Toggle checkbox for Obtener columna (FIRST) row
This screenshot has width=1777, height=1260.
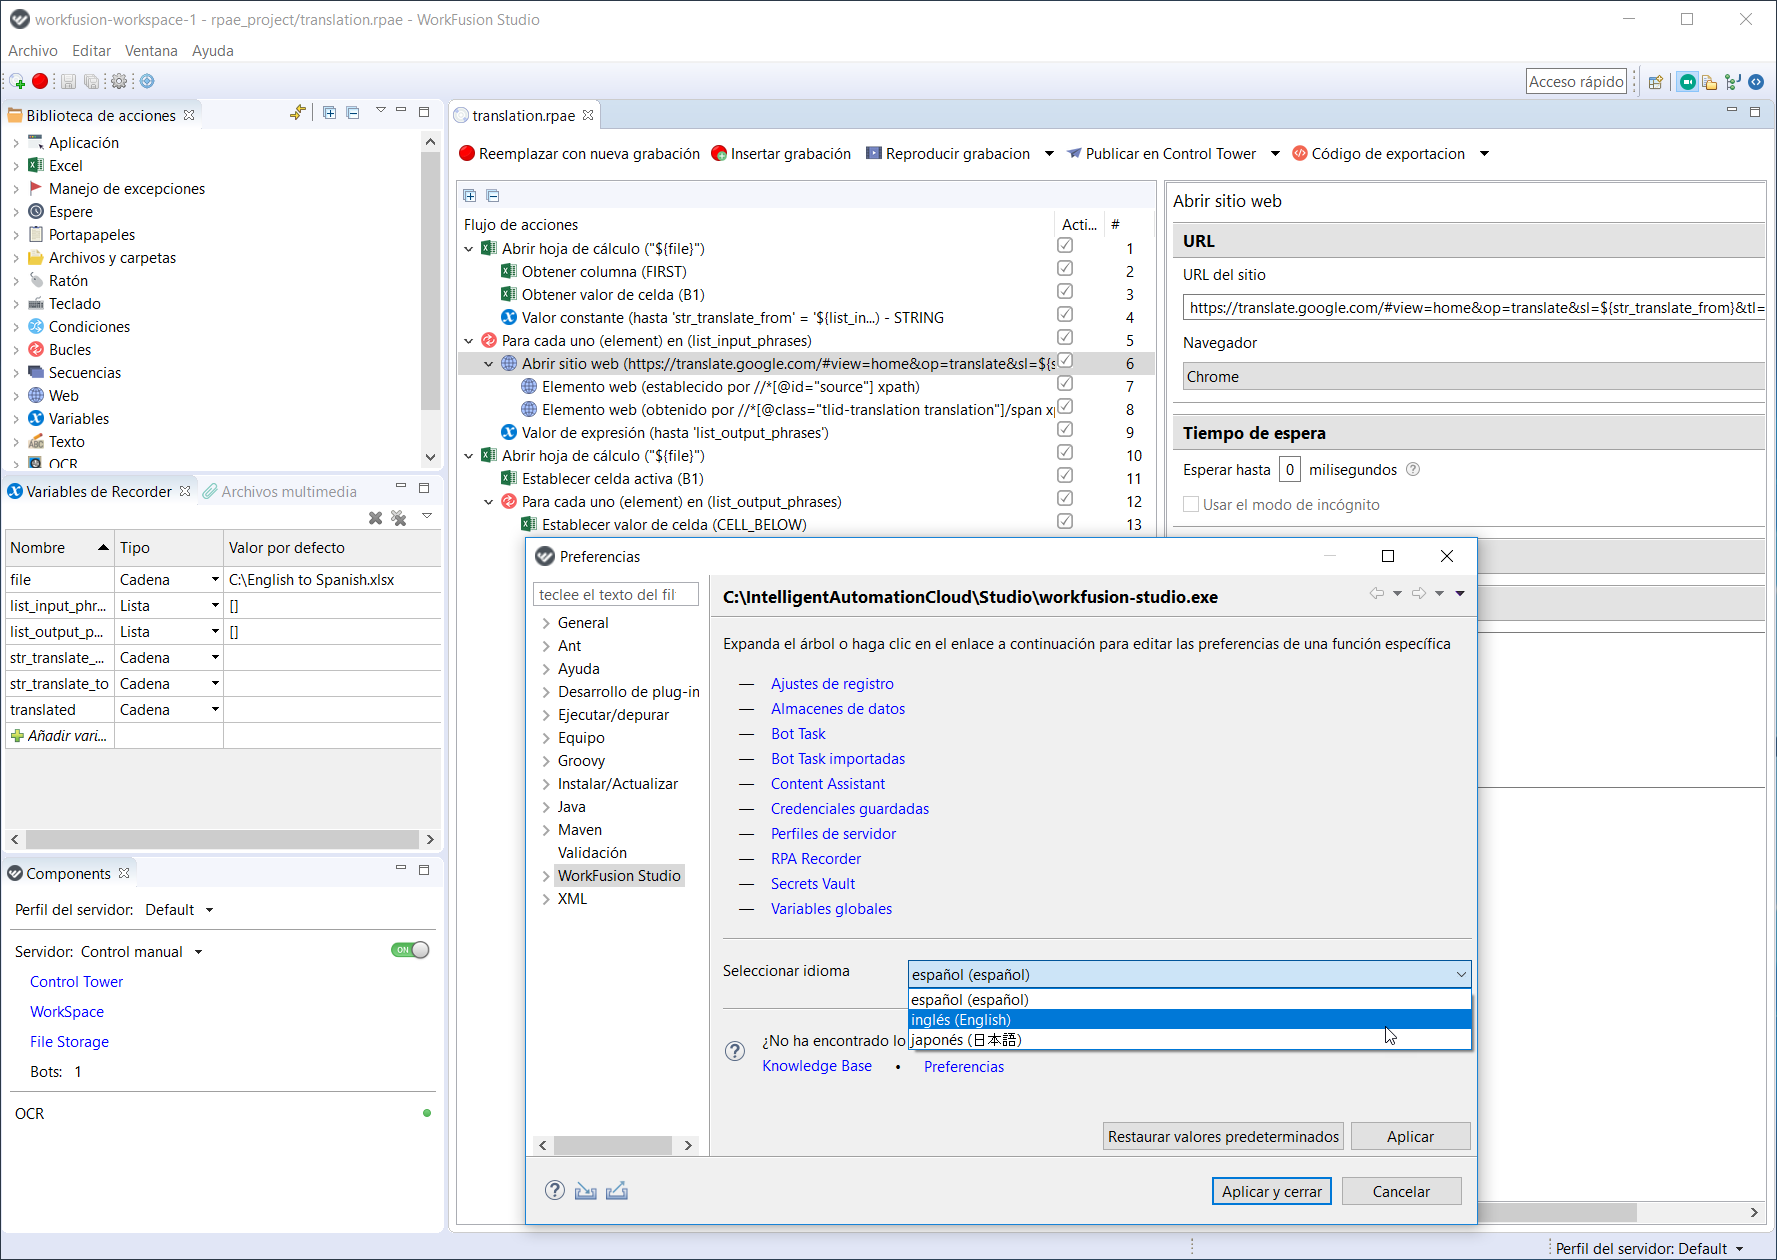(x=1065, y=269)
